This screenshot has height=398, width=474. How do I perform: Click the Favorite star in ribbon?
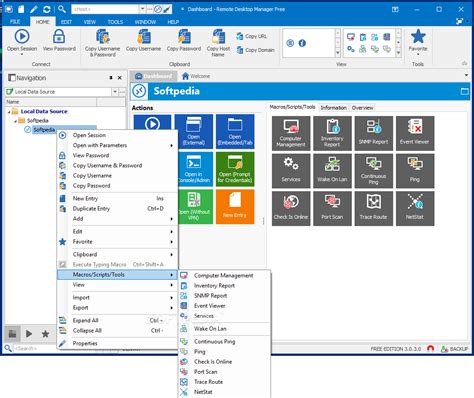(x=418, y=37)
